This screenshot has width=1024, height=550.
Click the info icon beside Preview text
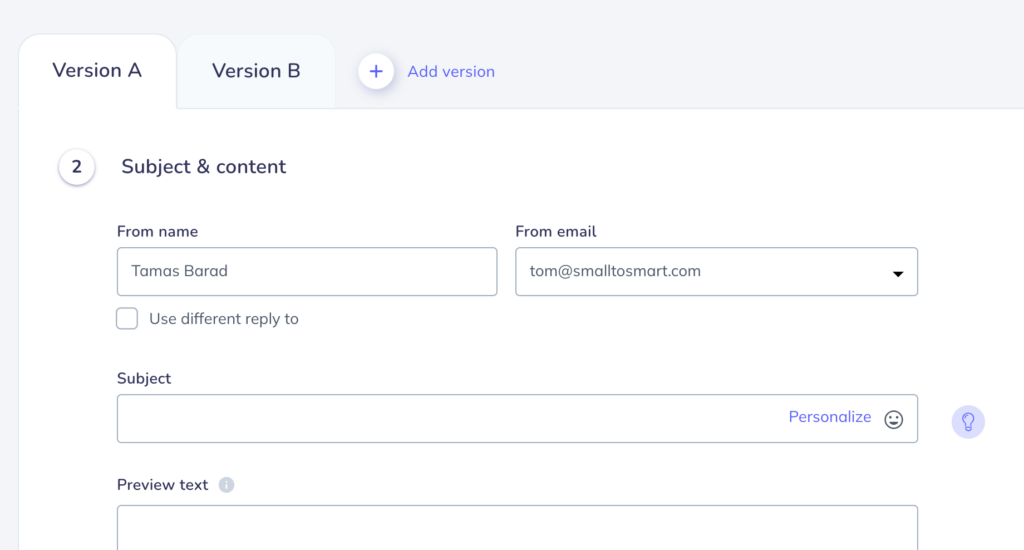(x=227, y=485)
